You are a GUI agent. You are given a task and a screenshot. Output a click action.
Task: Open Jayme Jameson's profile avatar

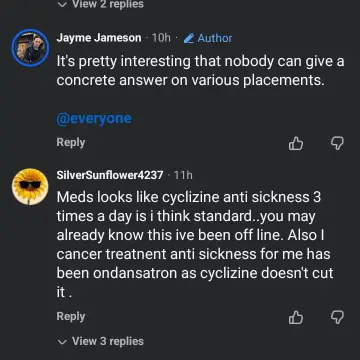(30, 48)
